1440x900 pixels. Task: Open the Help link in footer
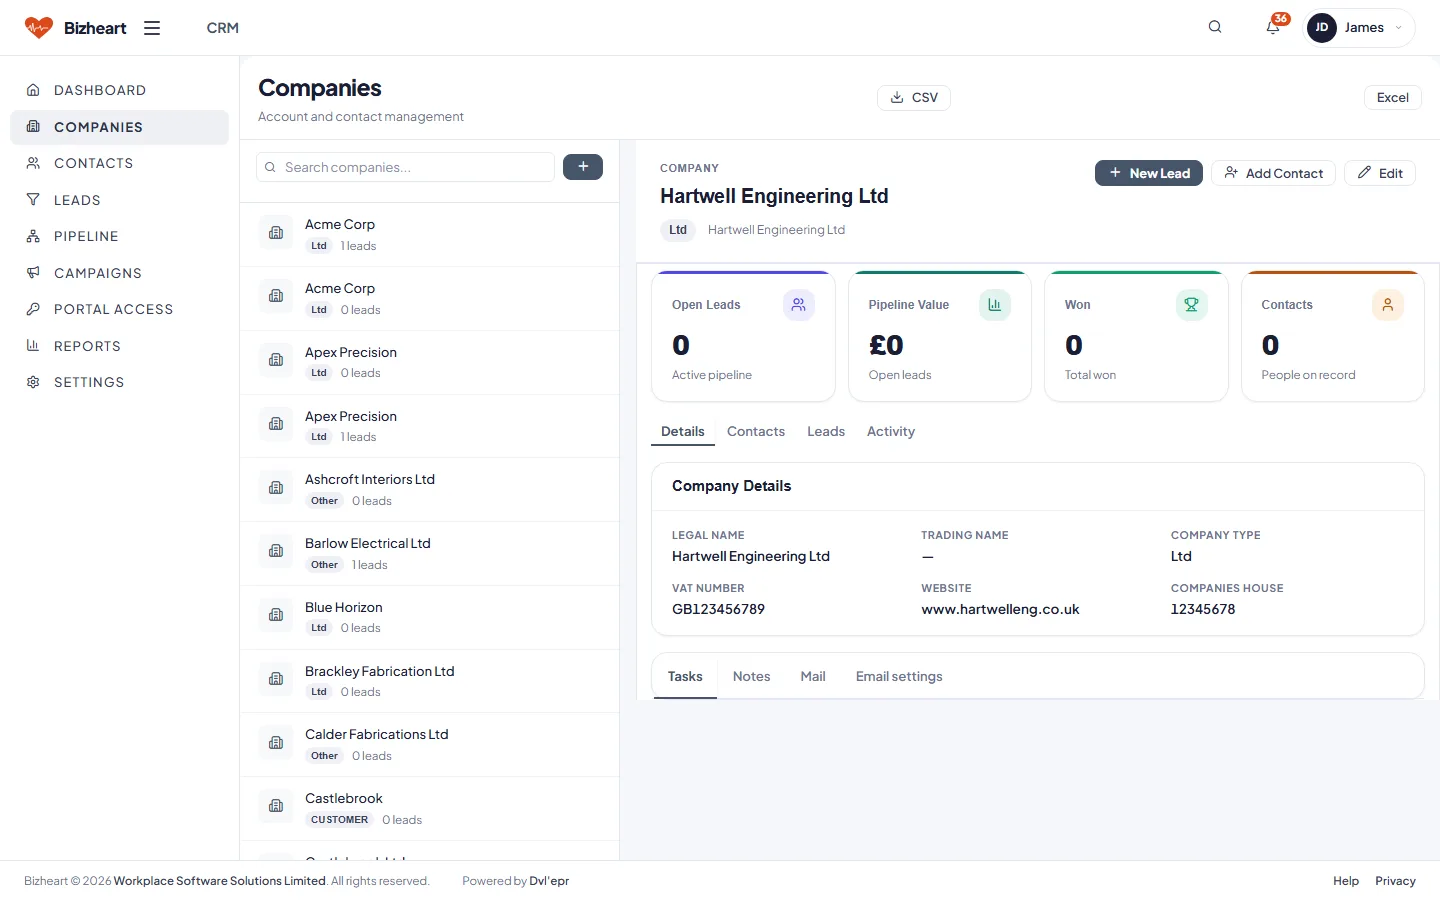click(1346, 881)
